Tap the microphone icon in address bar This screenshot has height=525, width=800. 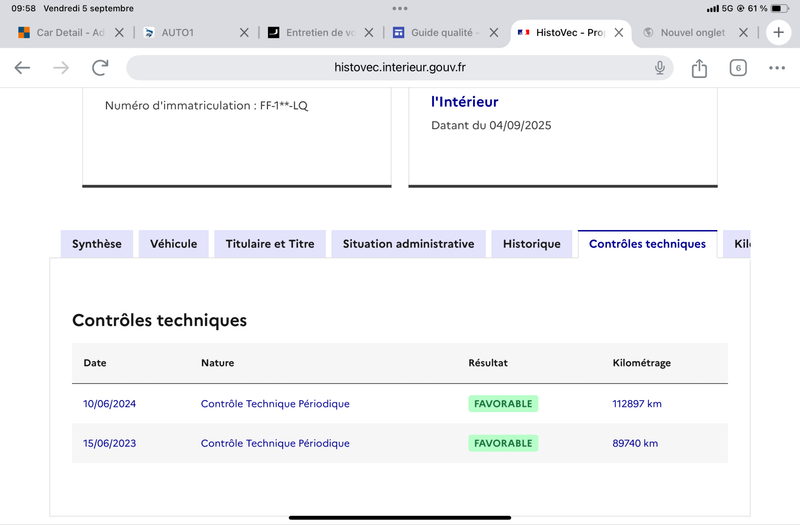pyautogui.click(x=660, y=68)
